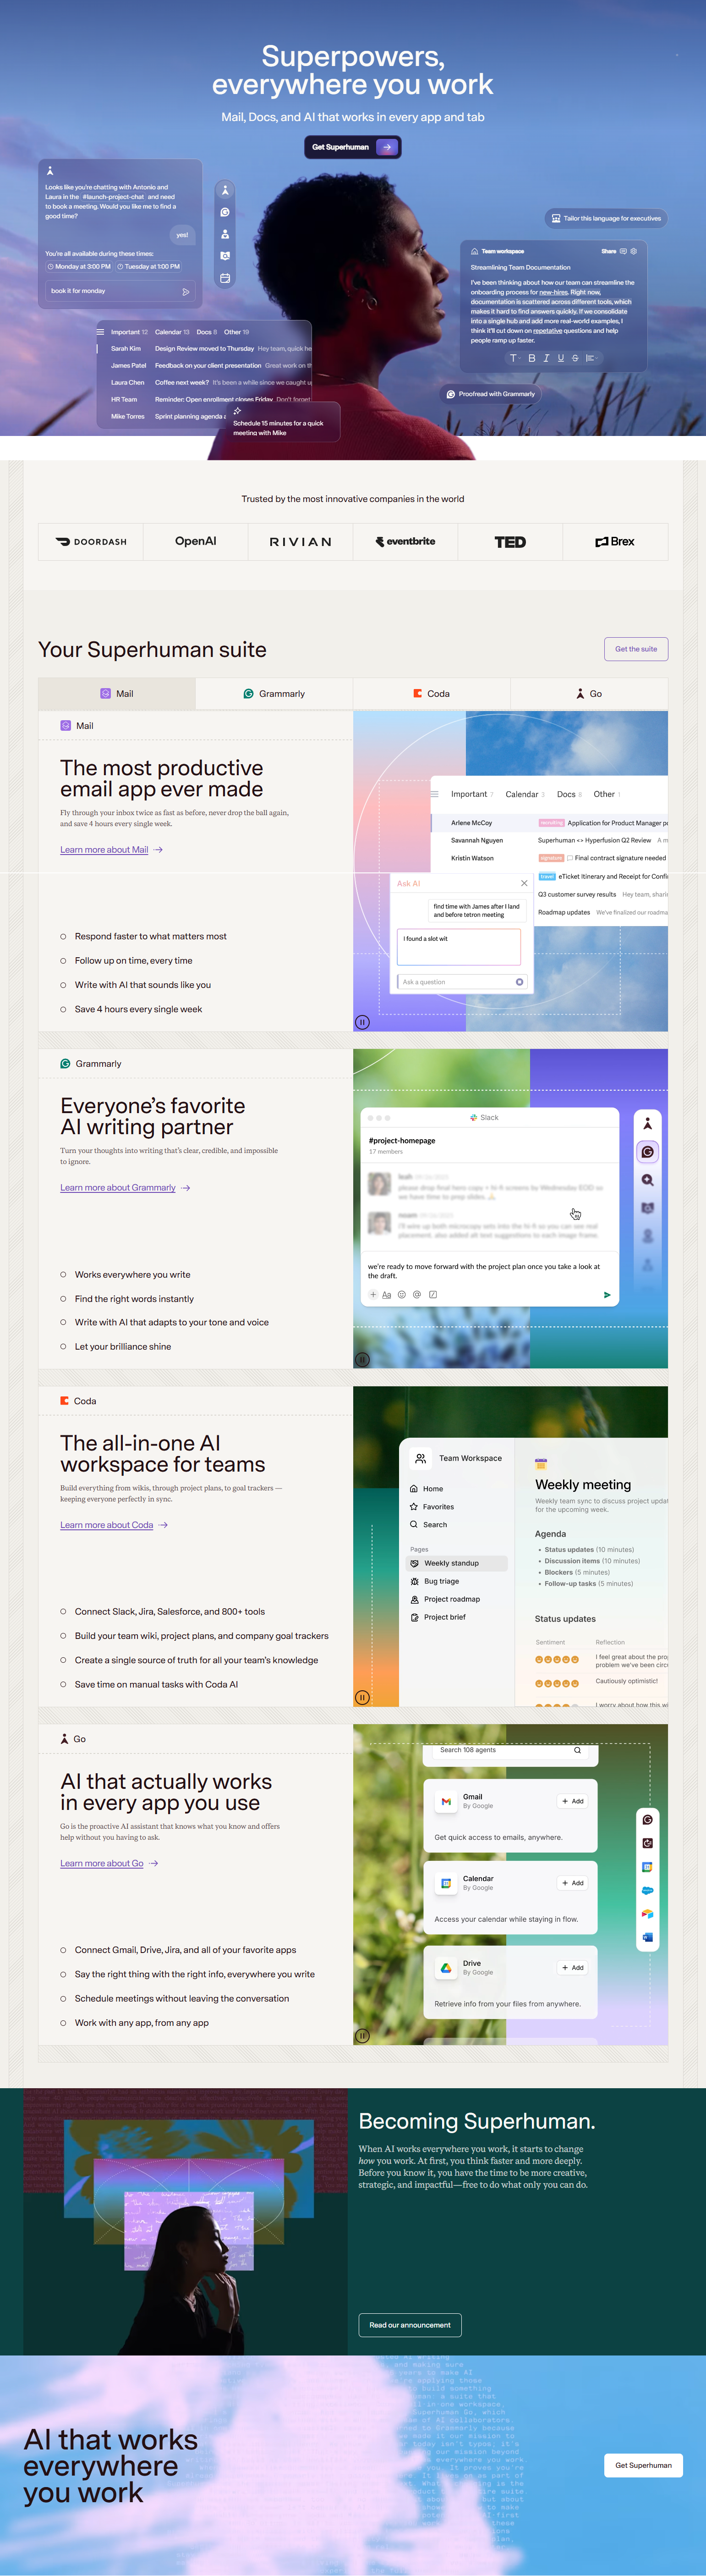The height and width of the screenshot is (2576, 706).
Task: Add the Gmail agent
Action: 572,1801
